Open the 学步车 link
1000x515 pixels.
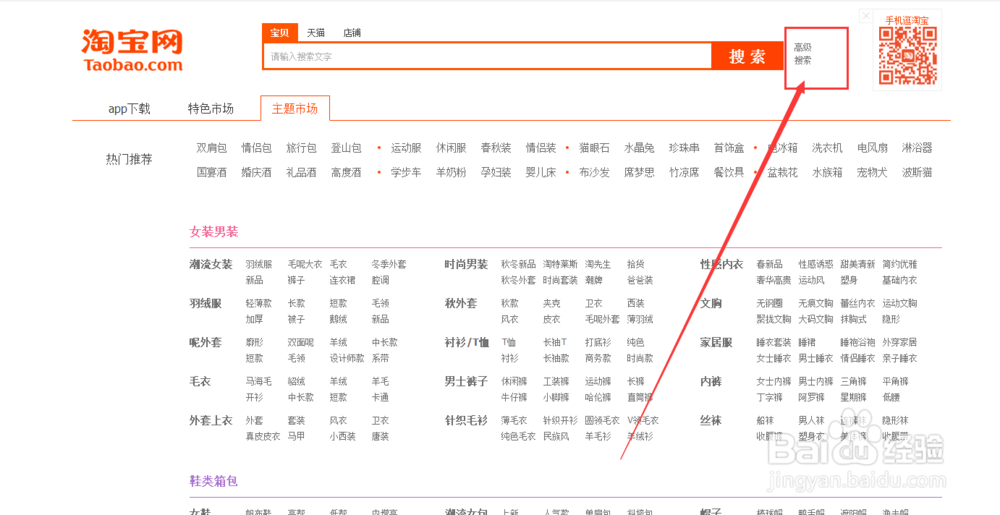point(406,172)
